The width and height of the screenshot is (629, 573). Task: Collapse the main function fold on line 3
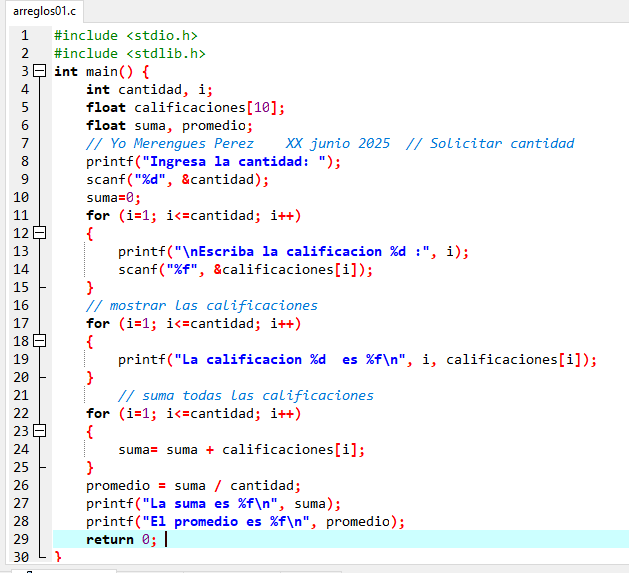coord(40,72)
